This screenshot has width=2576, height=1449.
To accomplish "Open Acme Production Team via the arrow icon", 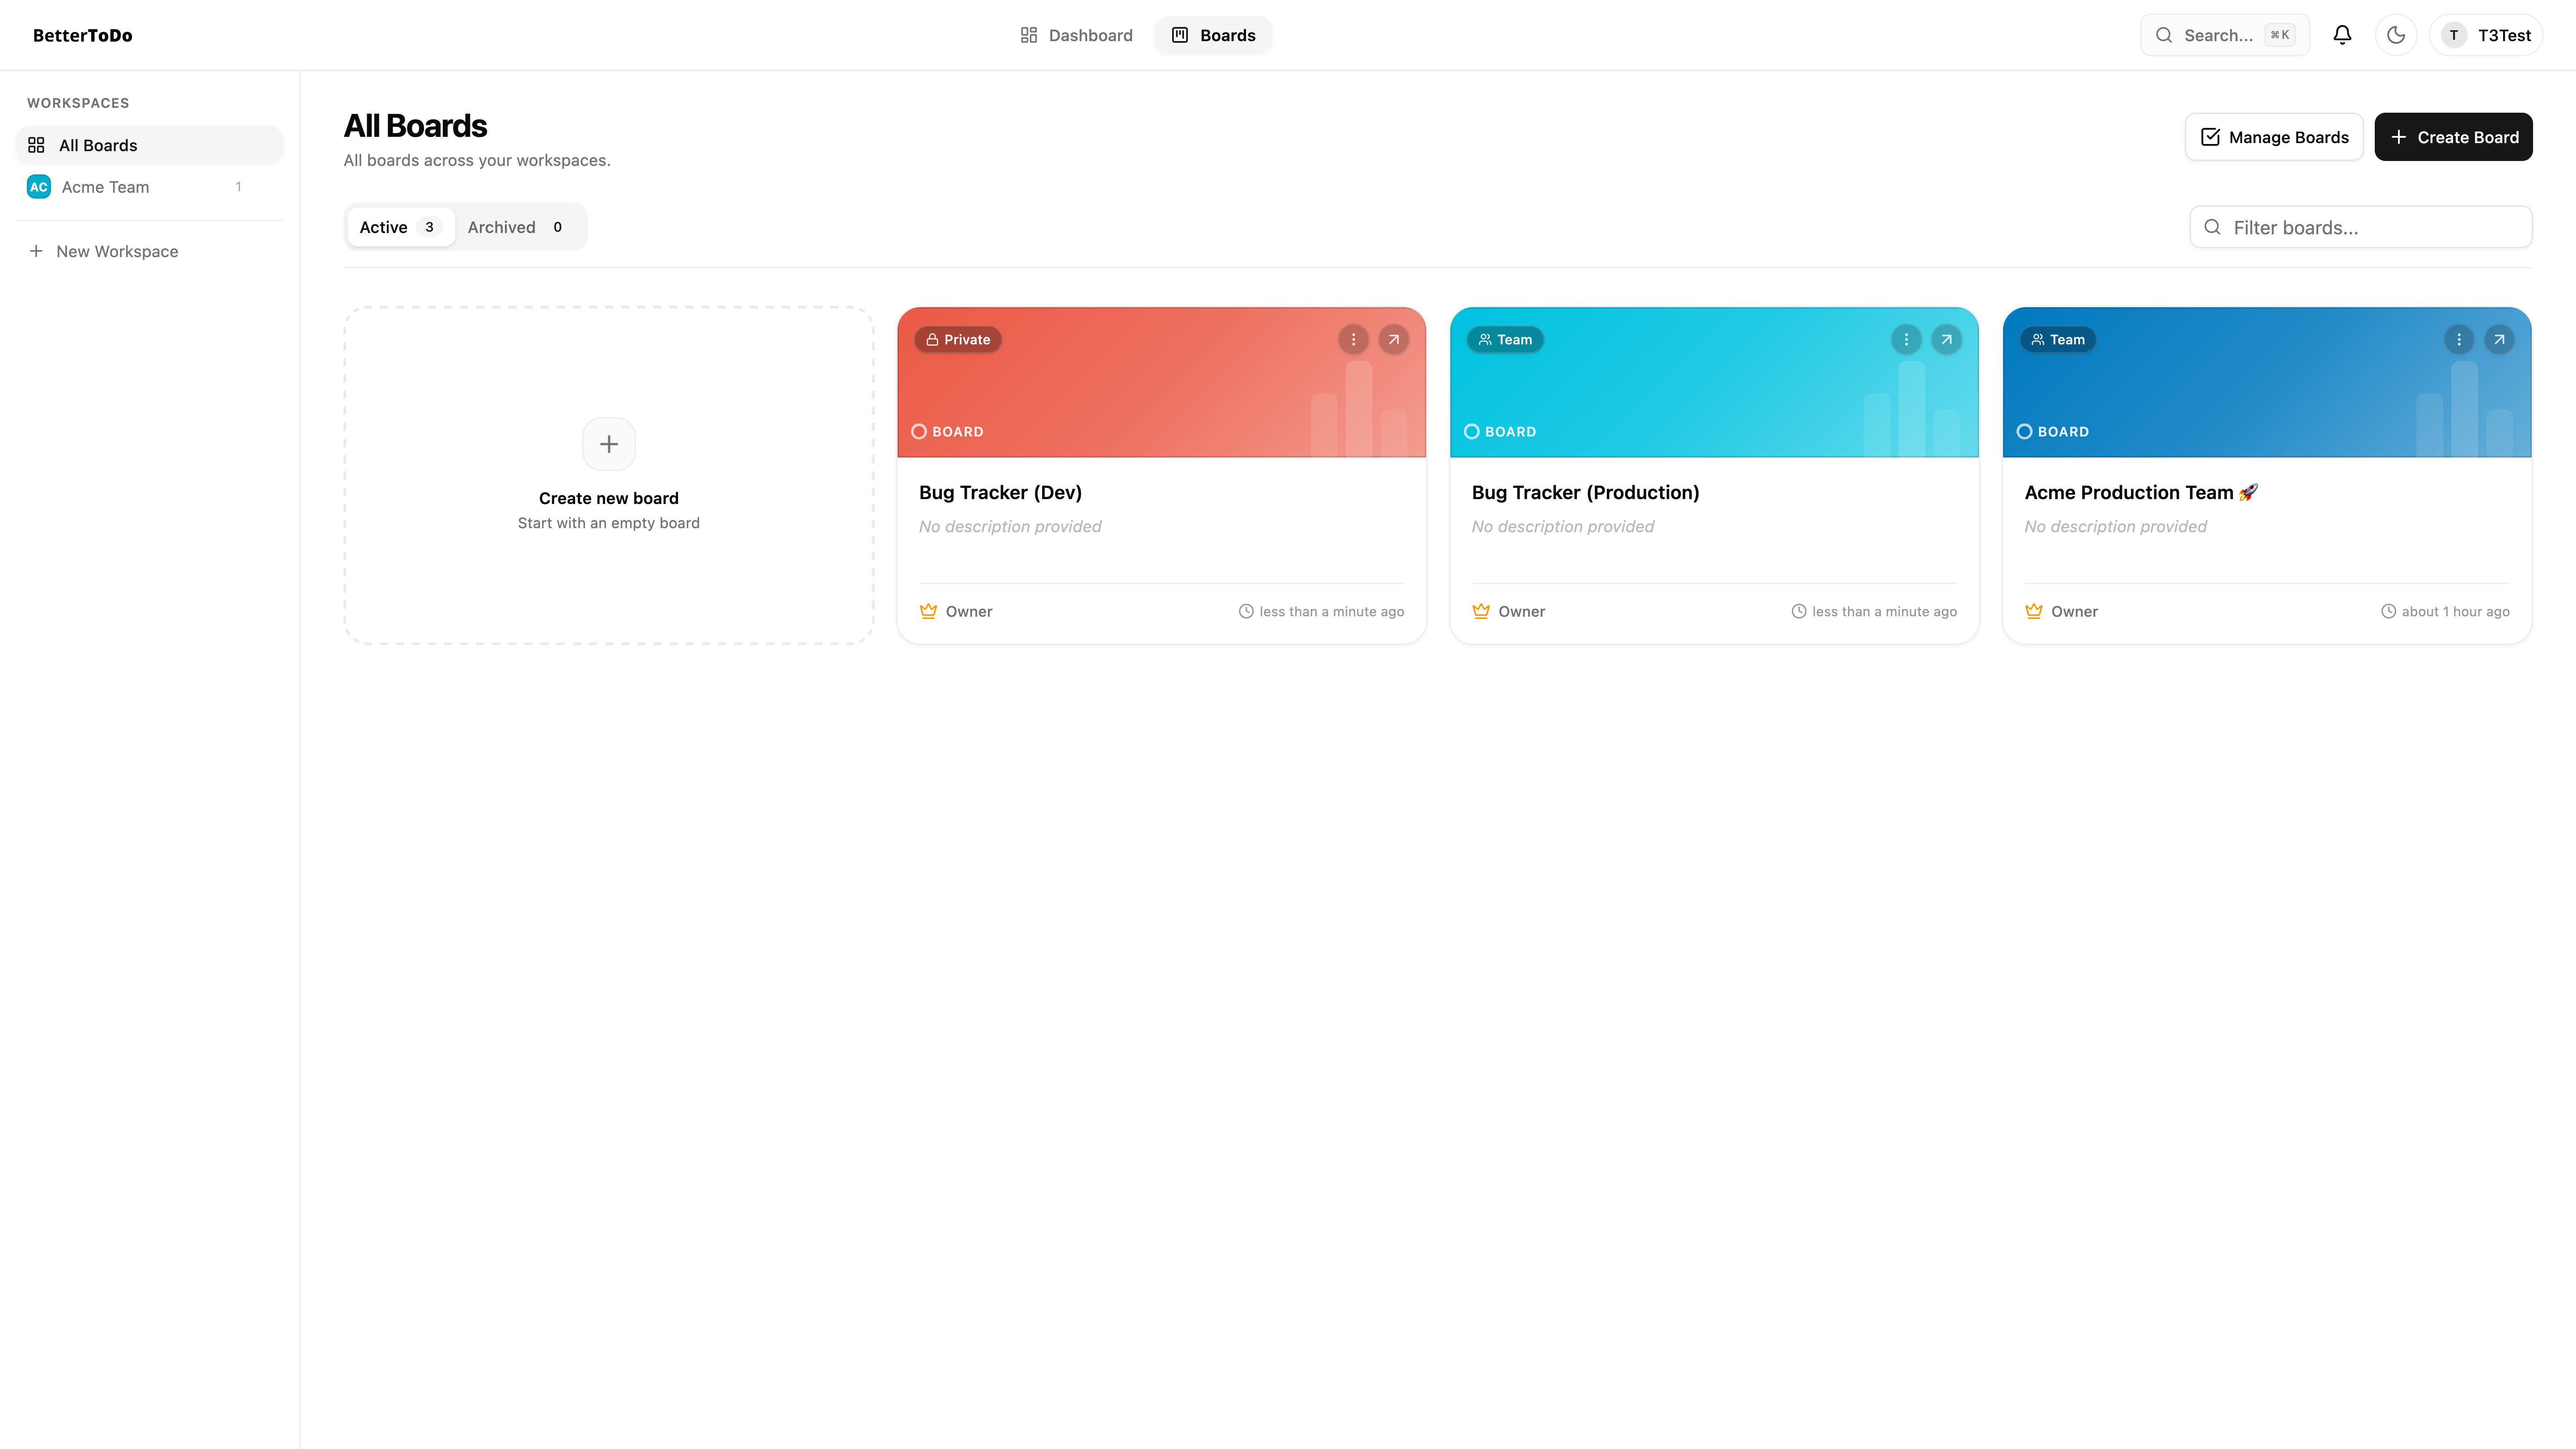I will click(2499, 340).
